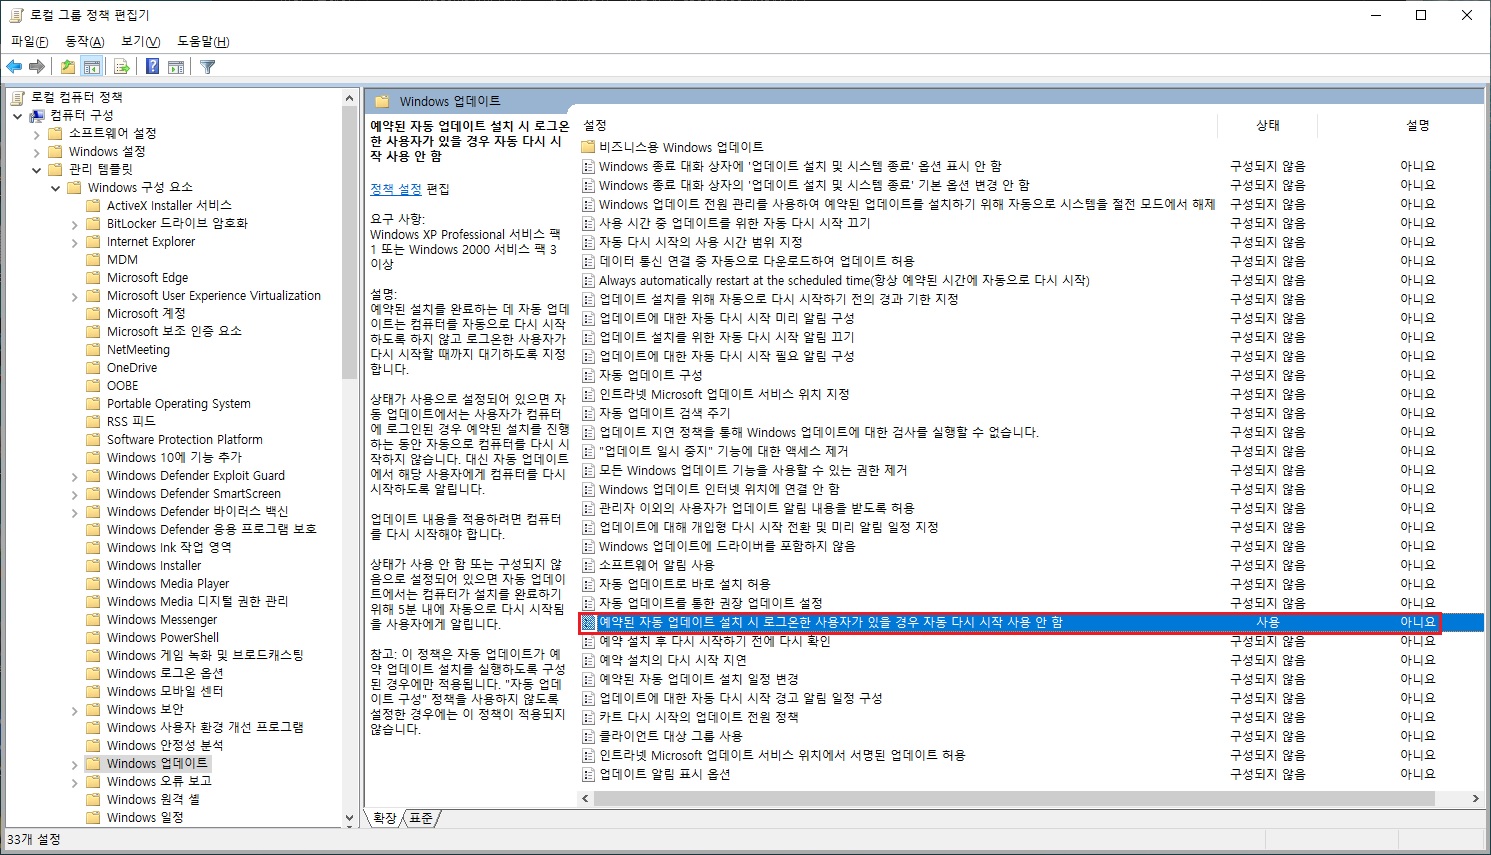Expand the 소프트웨어 설정 node

37,134
